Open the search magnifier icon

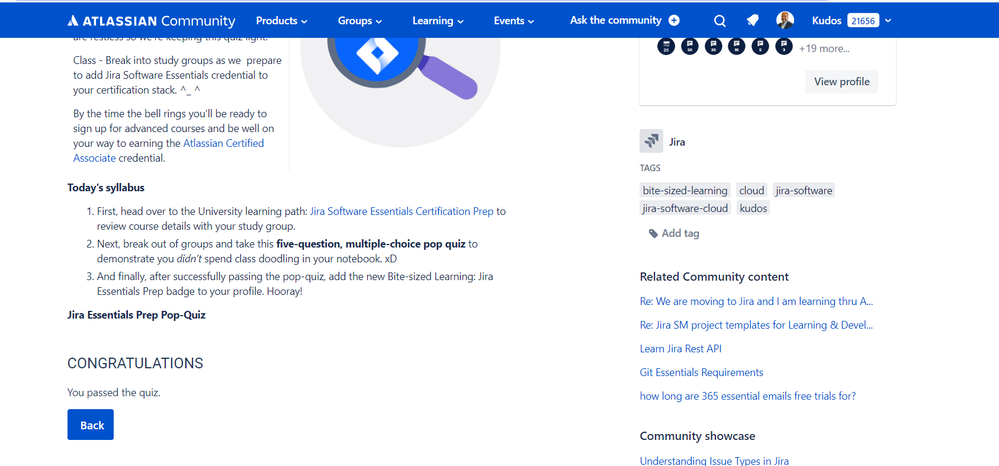click(x=720, y=21)
